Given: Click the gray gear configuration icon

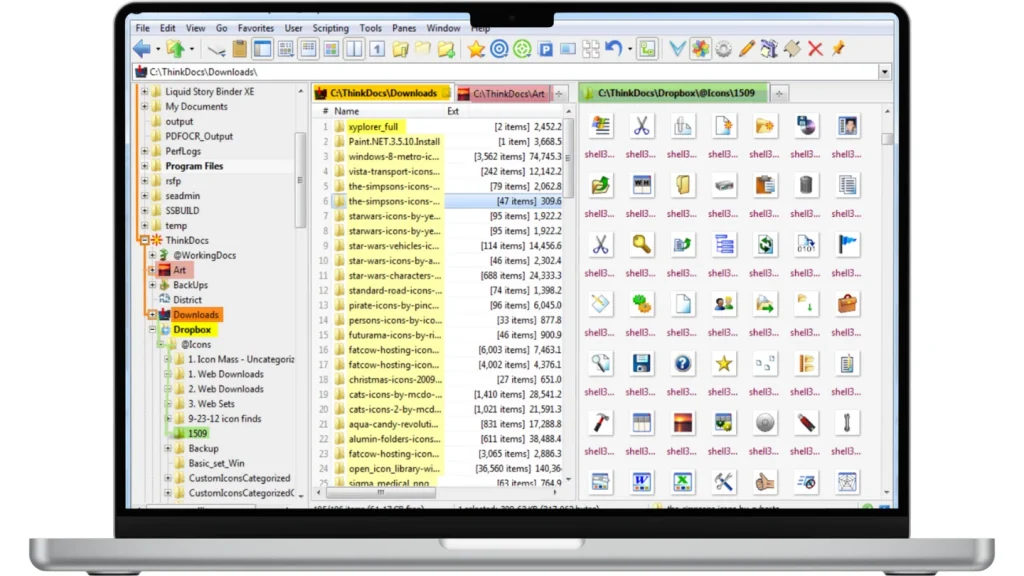Looking at the screenshot, I should [723, 49].
